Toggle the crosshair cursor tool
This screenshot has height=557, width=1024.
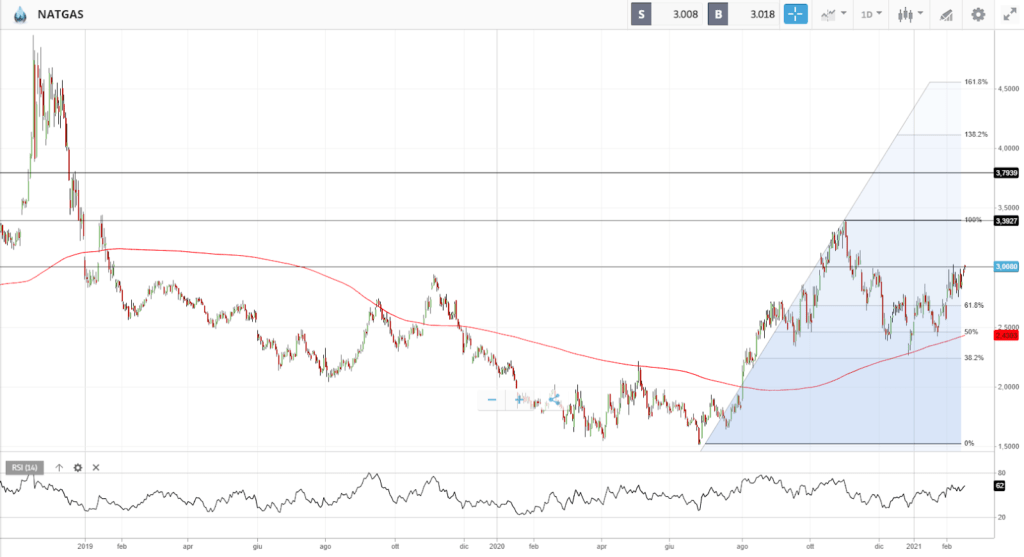tap(795, 14)
